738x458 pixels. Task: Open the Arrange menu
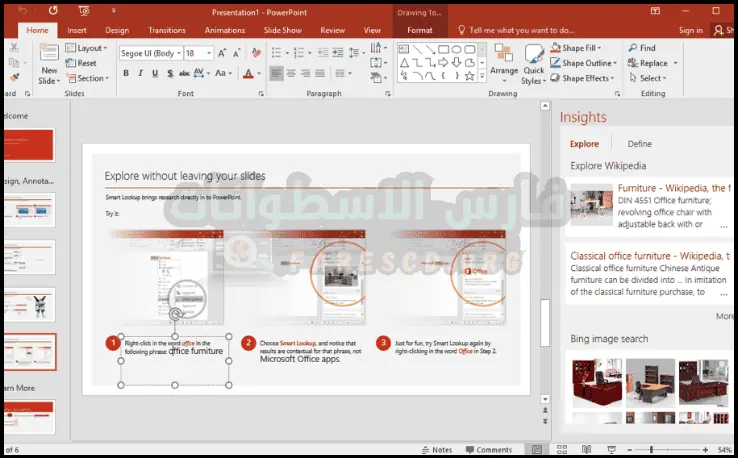point(504,64)
